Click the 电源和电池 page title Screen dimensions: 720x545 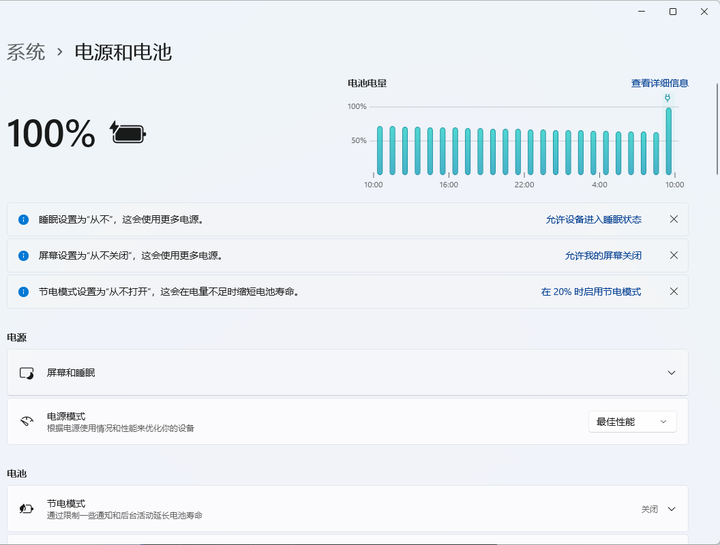pyautogui.click(x=123, y=52)
